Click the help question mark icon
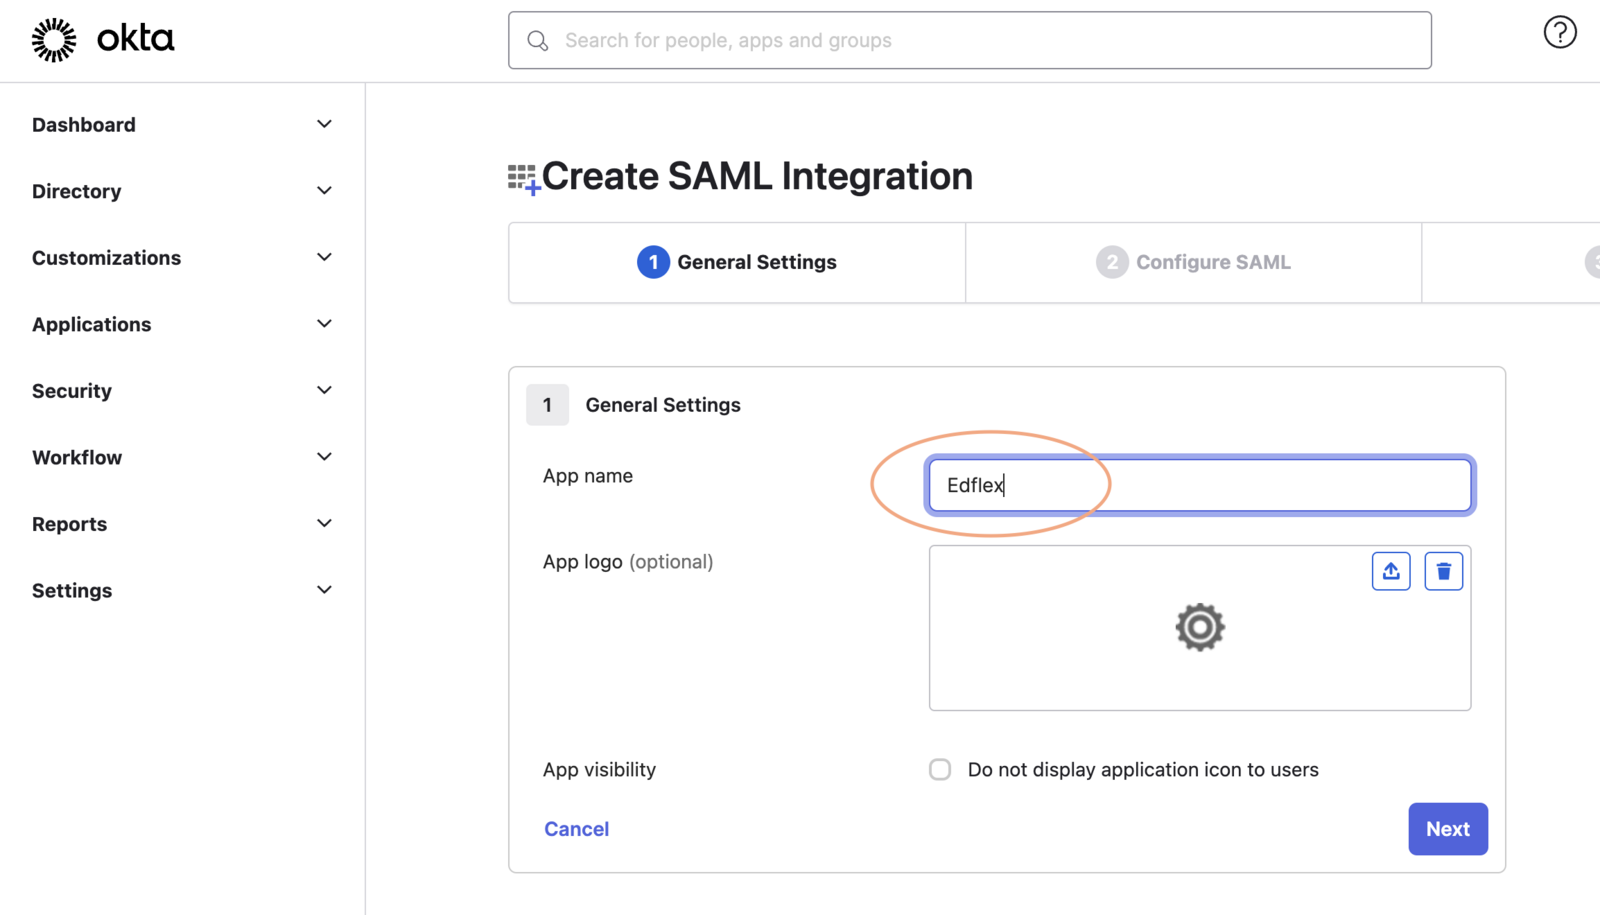Viewport: 1600px width, 915px height. pyautogui.click(x=1559, y=32)
